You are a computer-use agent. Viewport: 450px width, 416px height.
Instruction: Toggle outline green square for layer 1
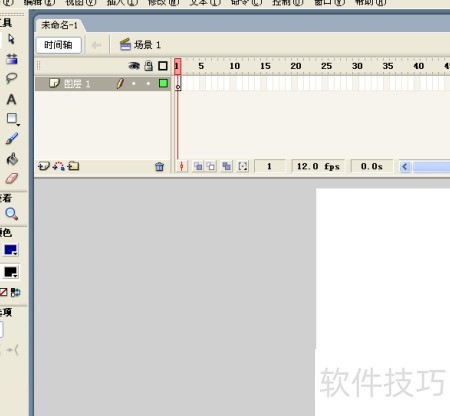(x=163, y=83)
